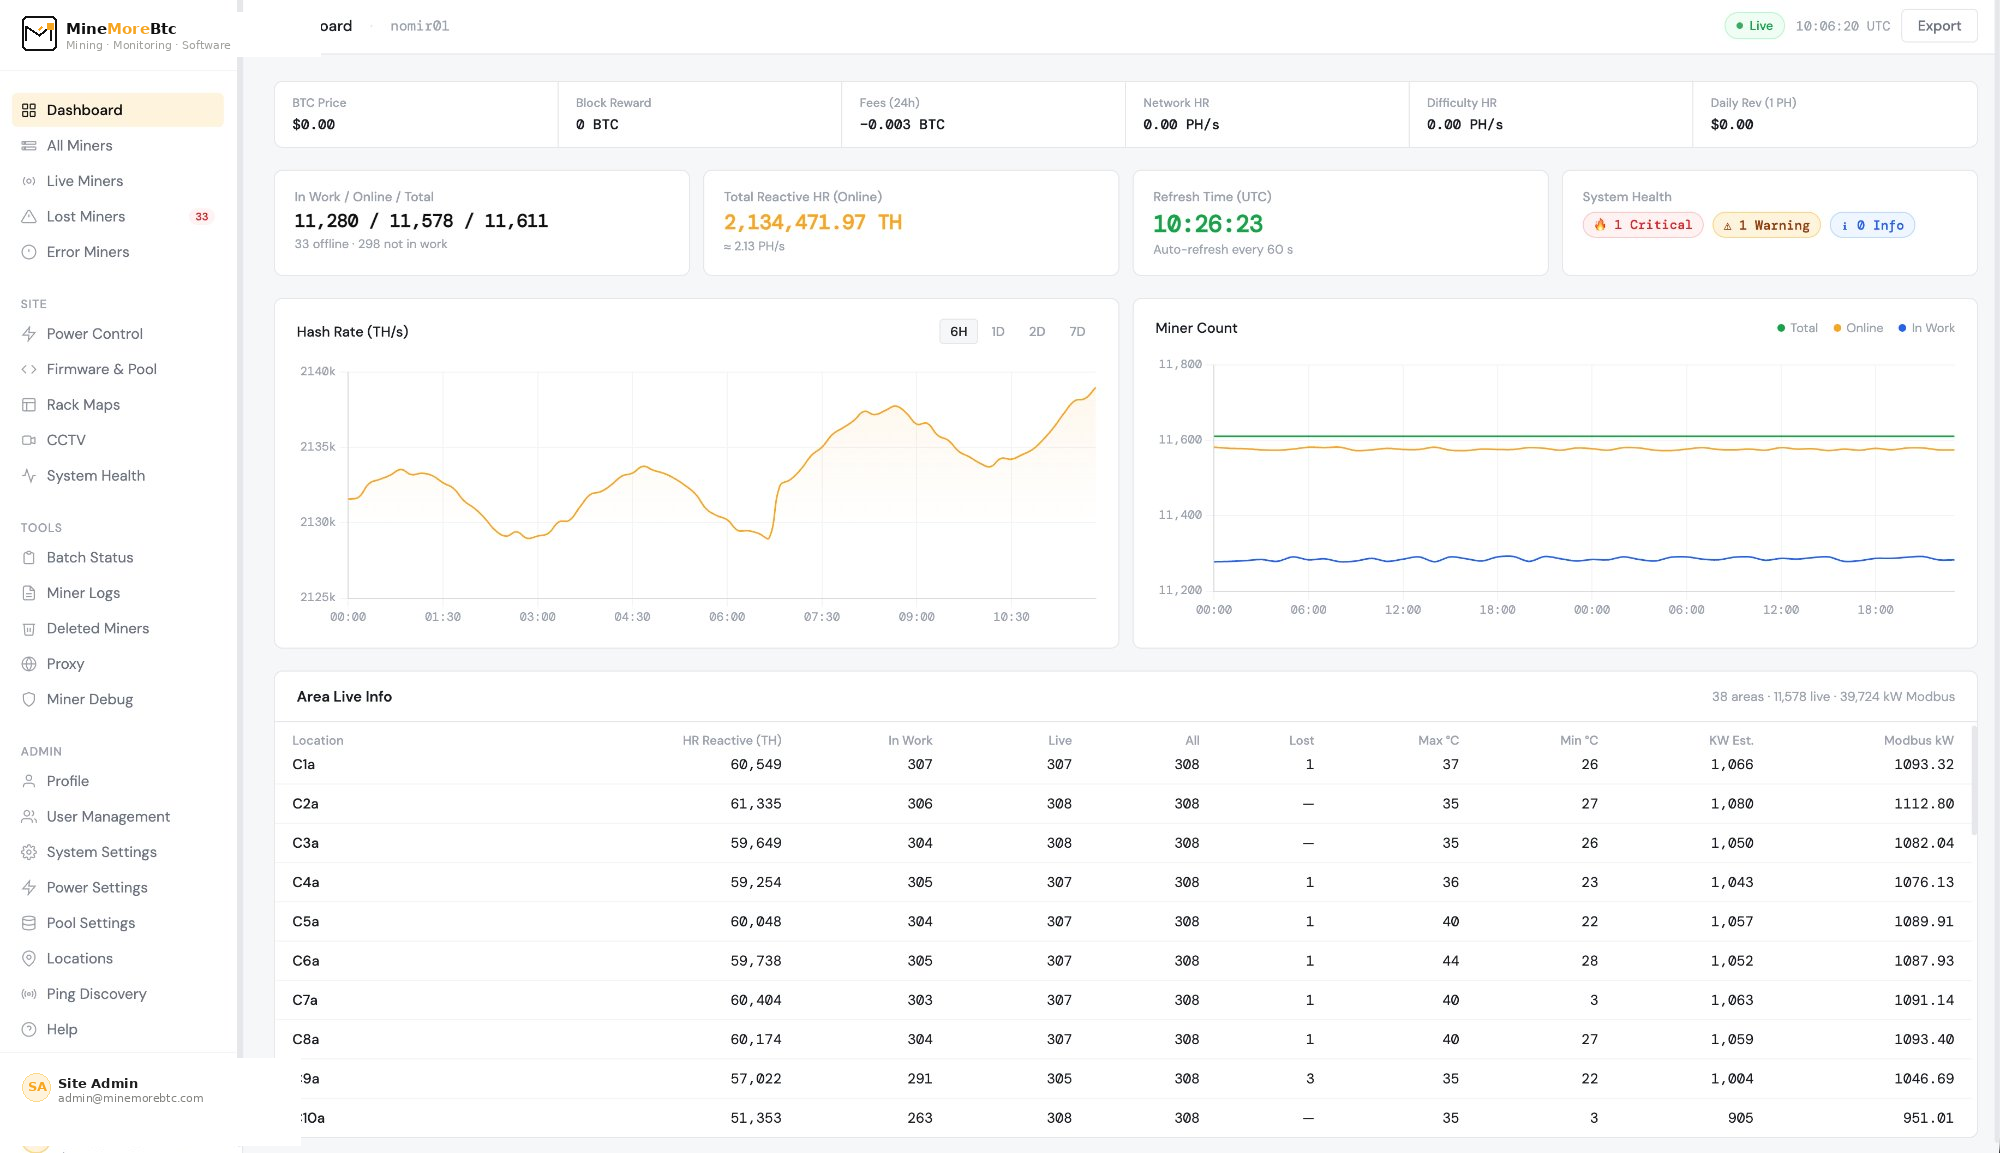Select the 2D time range option
The width and height of the screenshot is (2000, 1153).
pos(1036,331)
